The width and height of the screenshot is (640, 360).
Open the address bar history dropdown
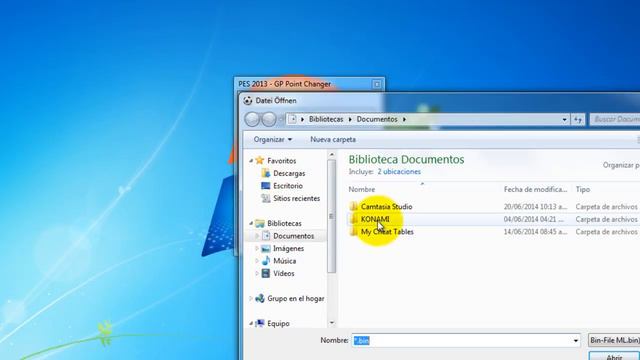[564, 120]
